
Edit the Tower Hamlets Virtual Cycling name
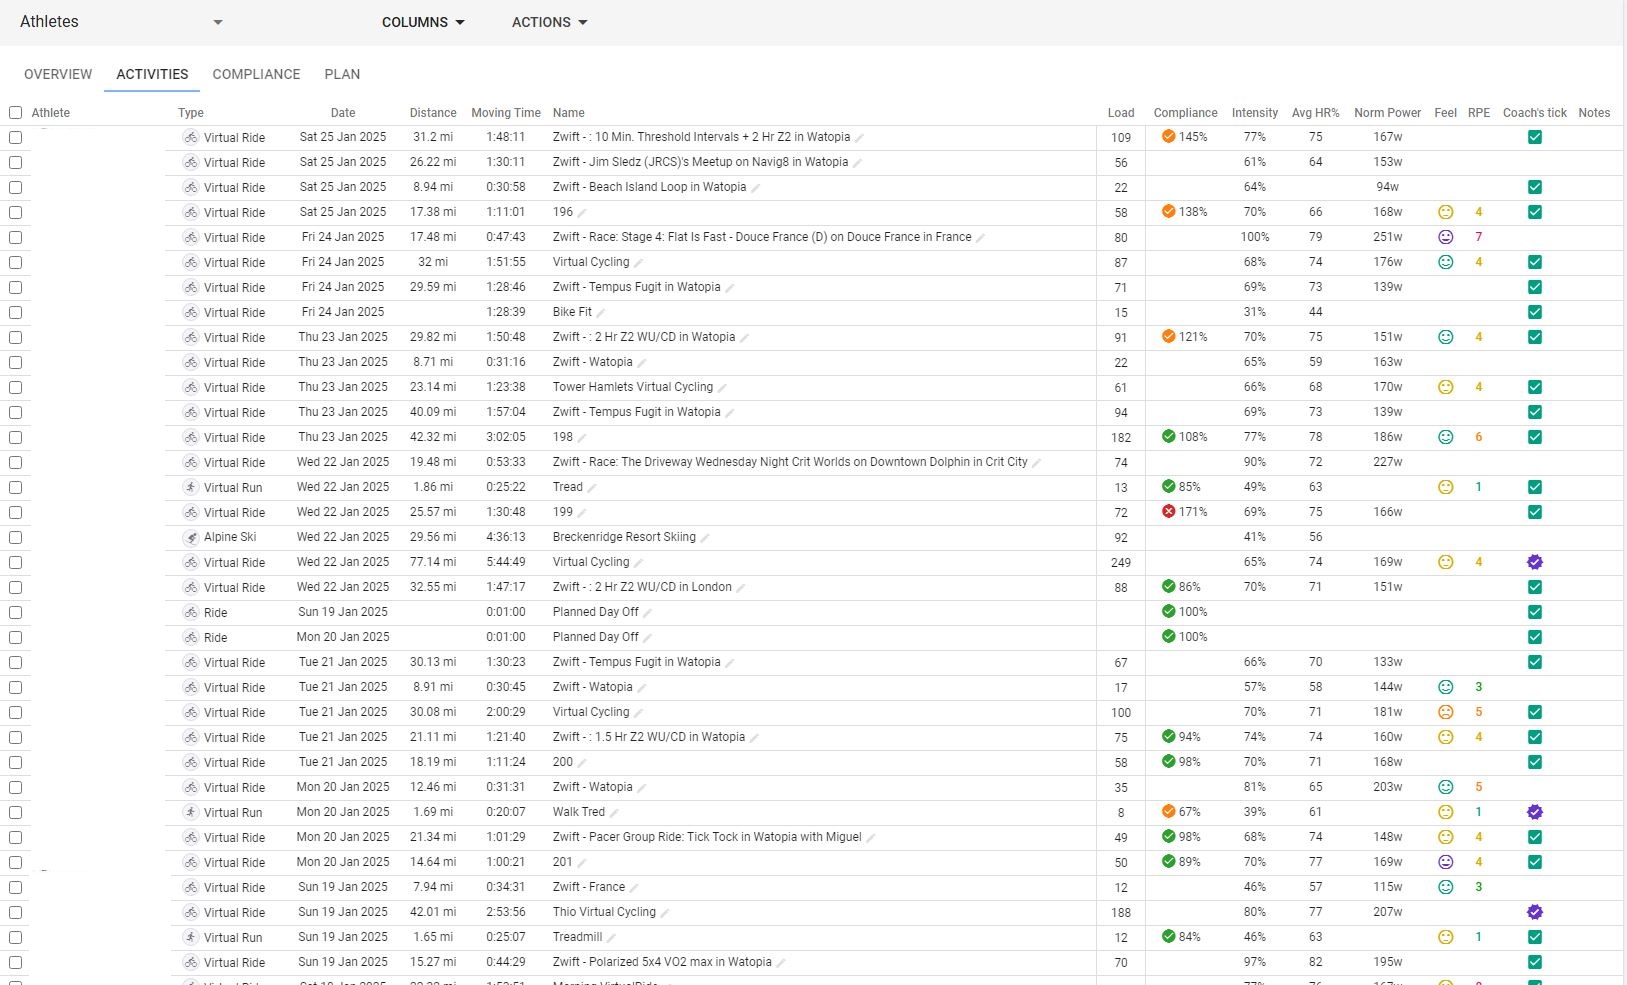pyautogui.click(x=722, y=387)
